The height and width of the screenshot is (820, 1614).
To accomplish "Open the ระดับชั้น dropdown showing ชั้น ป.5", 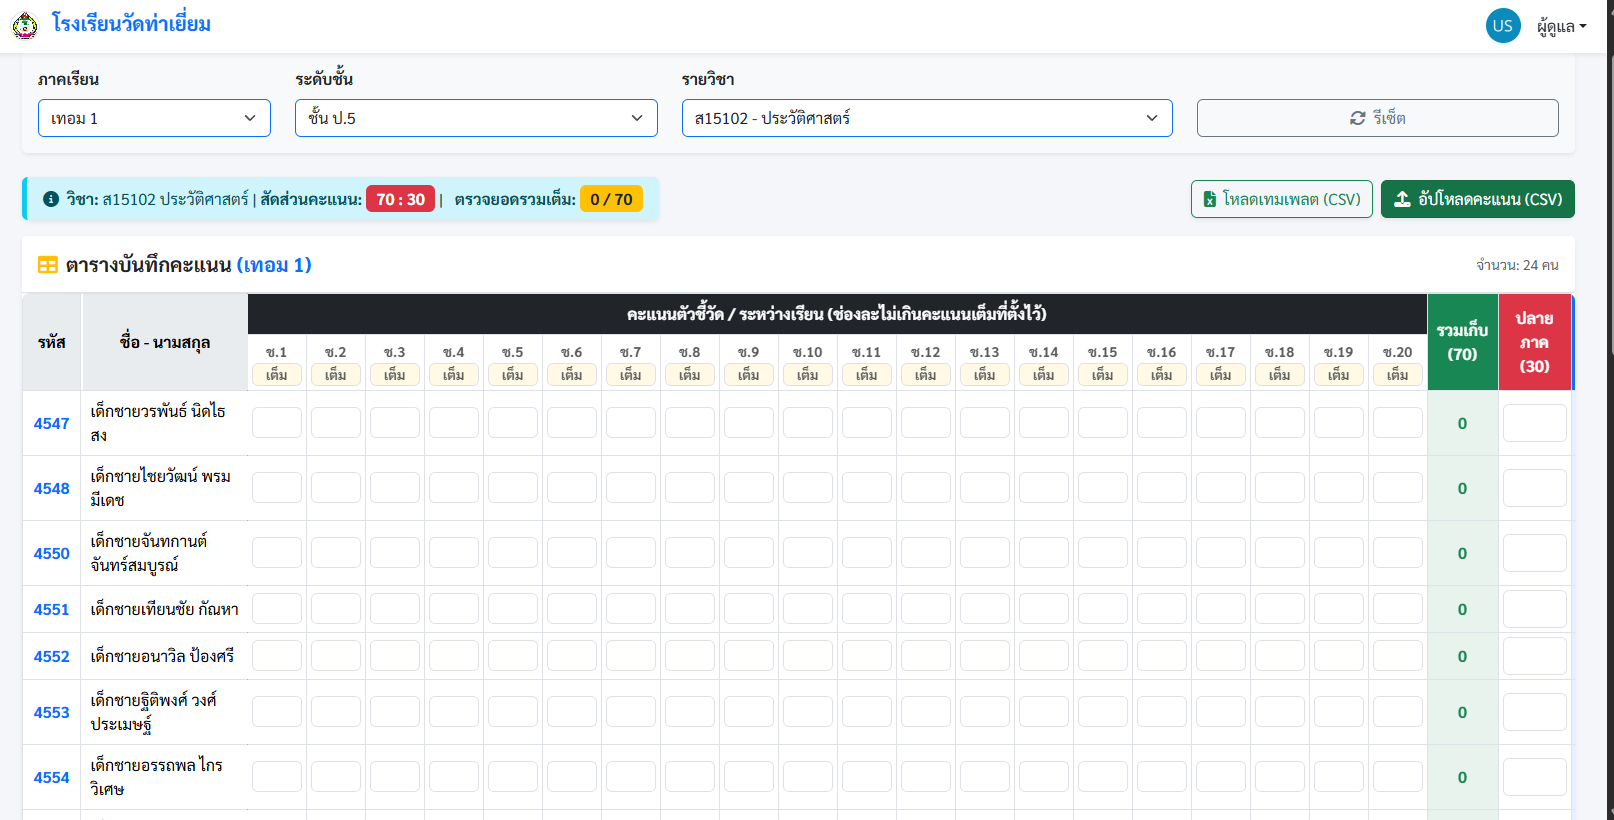I will (476, 118).
